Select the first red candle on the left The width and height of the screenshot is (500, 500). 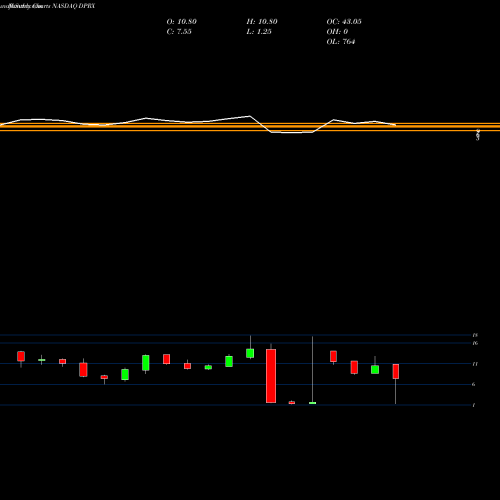coord(21,356)
